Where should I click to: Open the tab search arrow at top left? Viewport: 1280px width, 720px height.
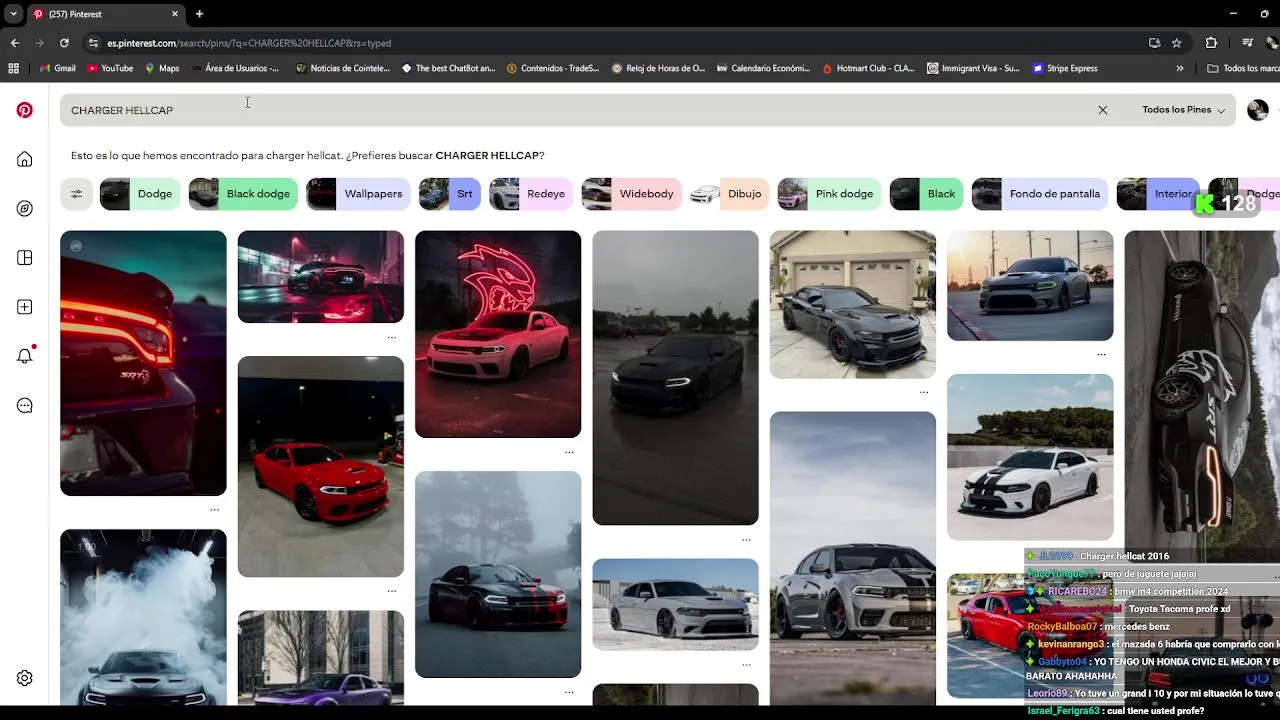[x=13, y=14]
